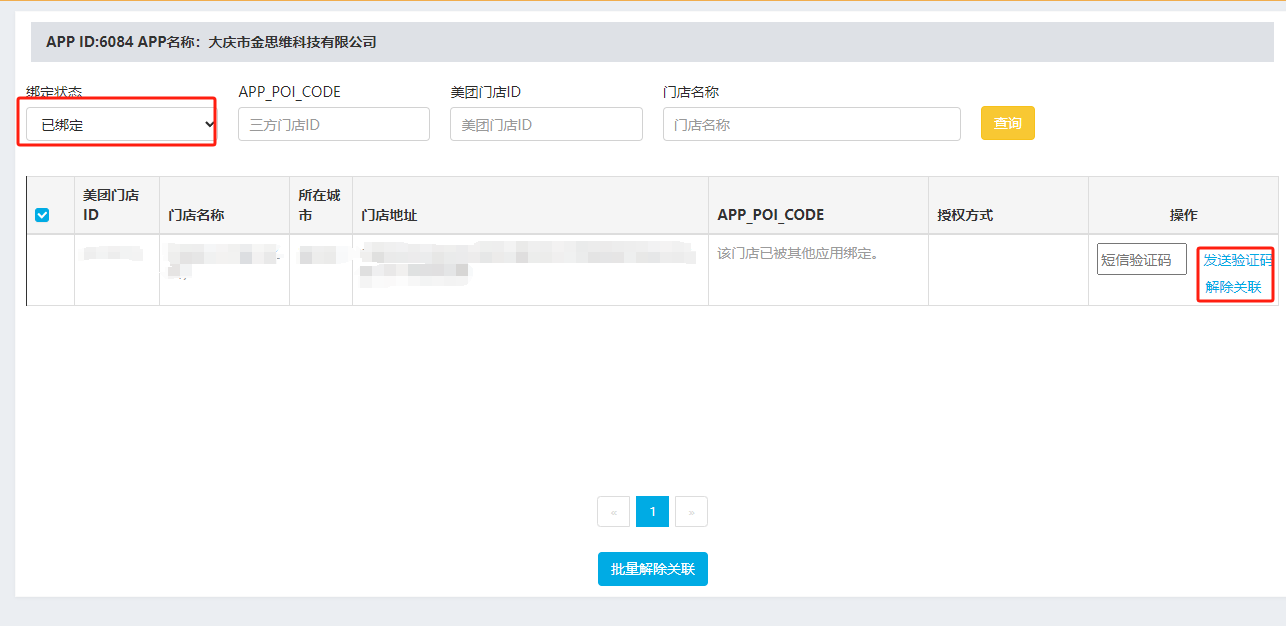Screen dimensions: 1286x626
Task: Click the 短信验证码 input in the row
Action: [1141, 260]
